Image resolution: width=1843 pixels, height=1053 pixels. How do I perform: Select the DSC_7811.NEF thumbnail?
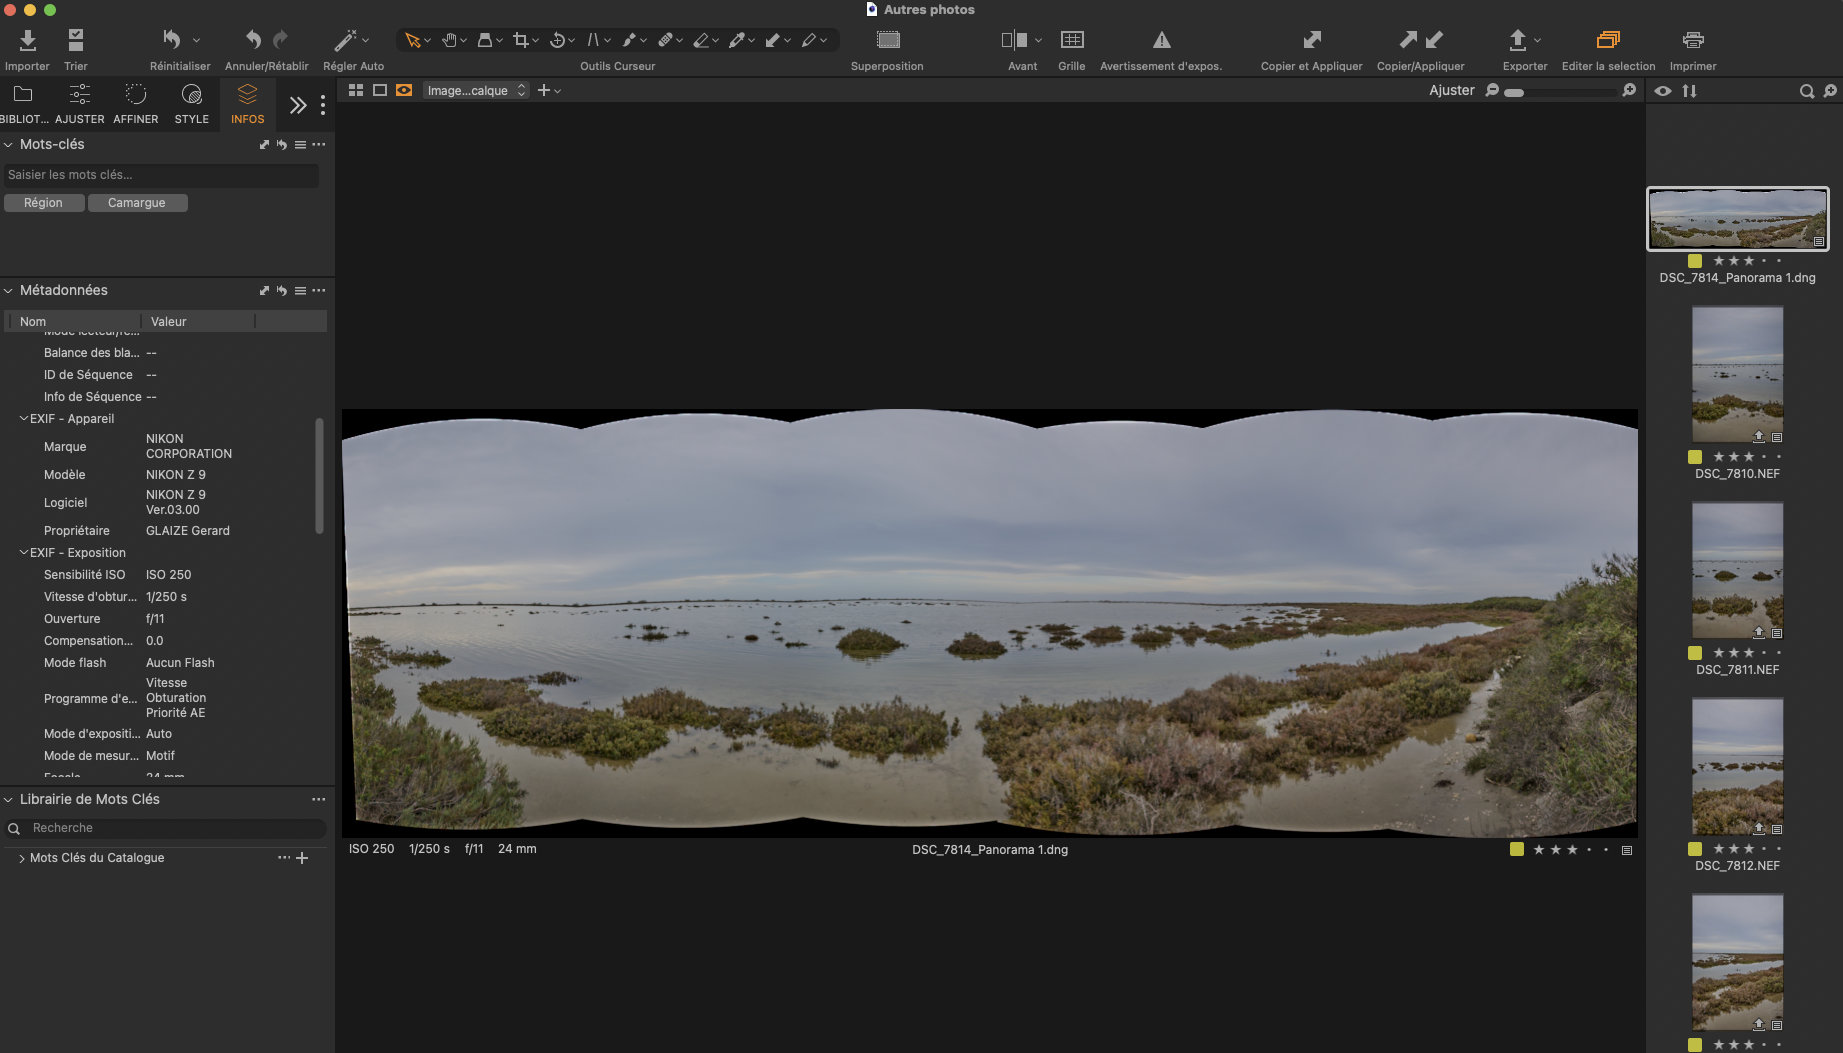pyautogui.click(x=1737, y=570)
